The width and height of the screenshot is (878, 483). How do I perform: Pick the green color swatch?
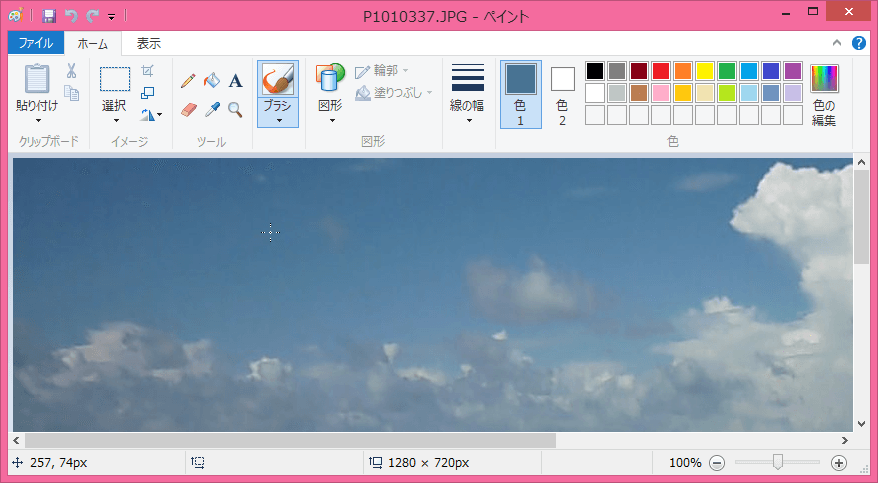[727, 71]
